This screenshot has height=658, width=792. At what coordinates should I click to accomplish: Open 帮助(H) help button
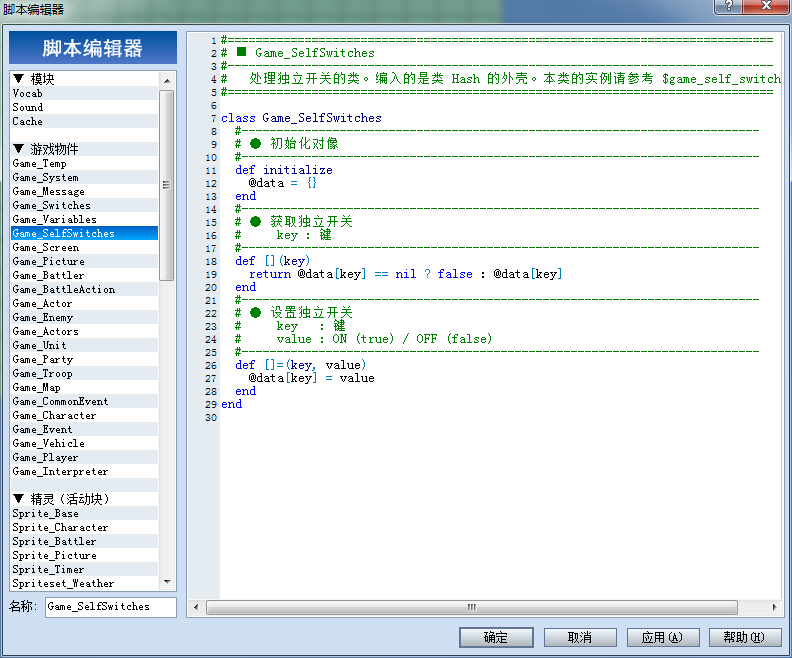745,637
